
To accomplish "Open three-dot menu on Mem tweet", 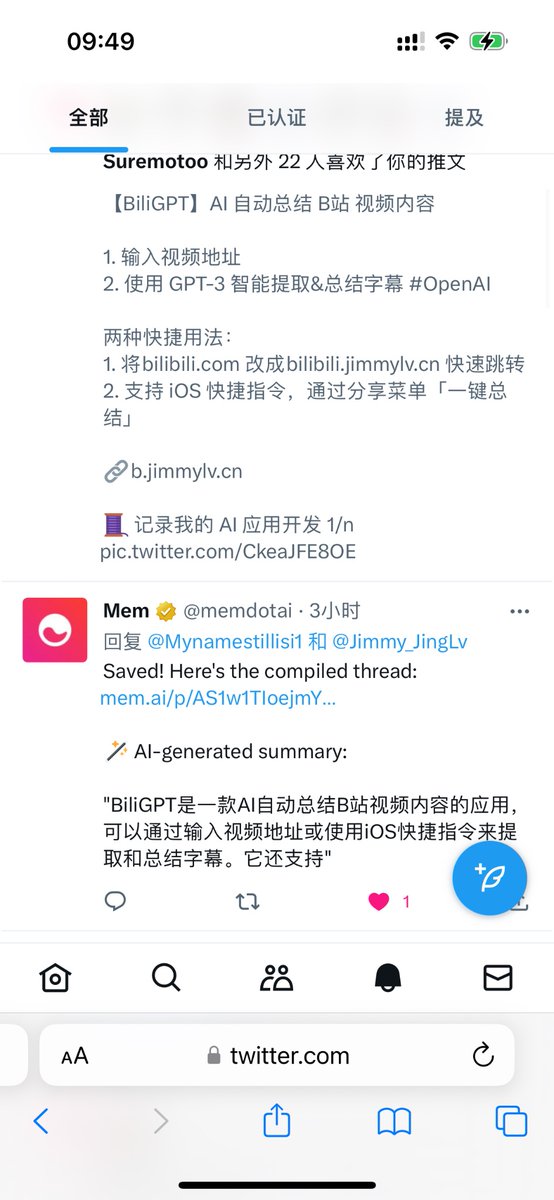I will pos(520,611).
